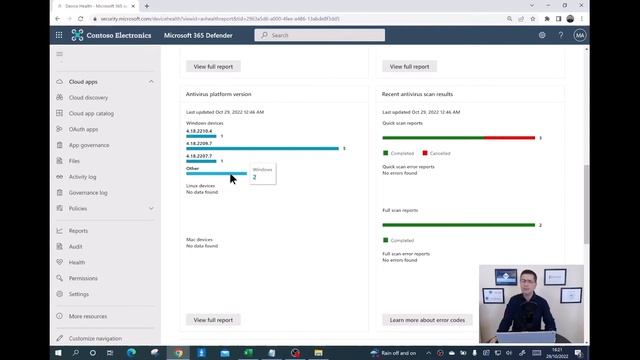
Task: Expand the Policies section chevron
Action: pos(151,208)
